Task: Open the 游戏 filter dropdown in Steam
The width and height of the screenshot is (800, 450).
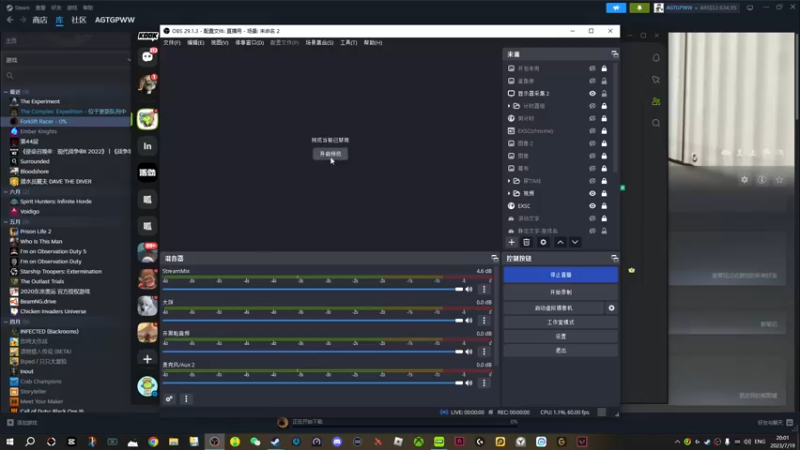Action: click(67, 60)
